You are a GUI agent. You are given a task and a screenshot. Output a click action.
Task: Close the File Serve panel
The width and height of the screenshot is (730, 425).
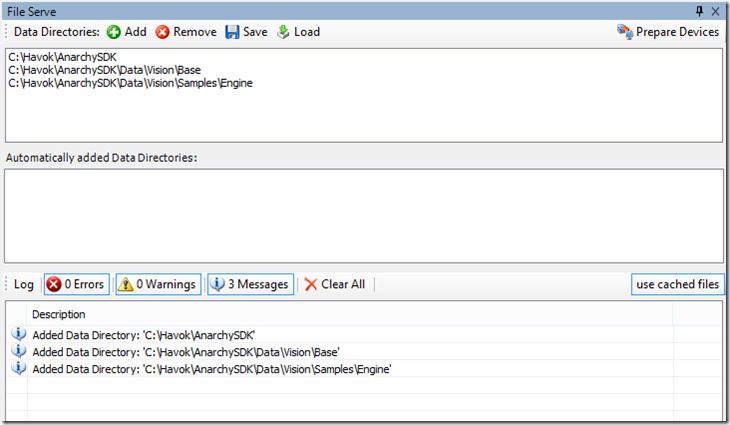[716, 10]
